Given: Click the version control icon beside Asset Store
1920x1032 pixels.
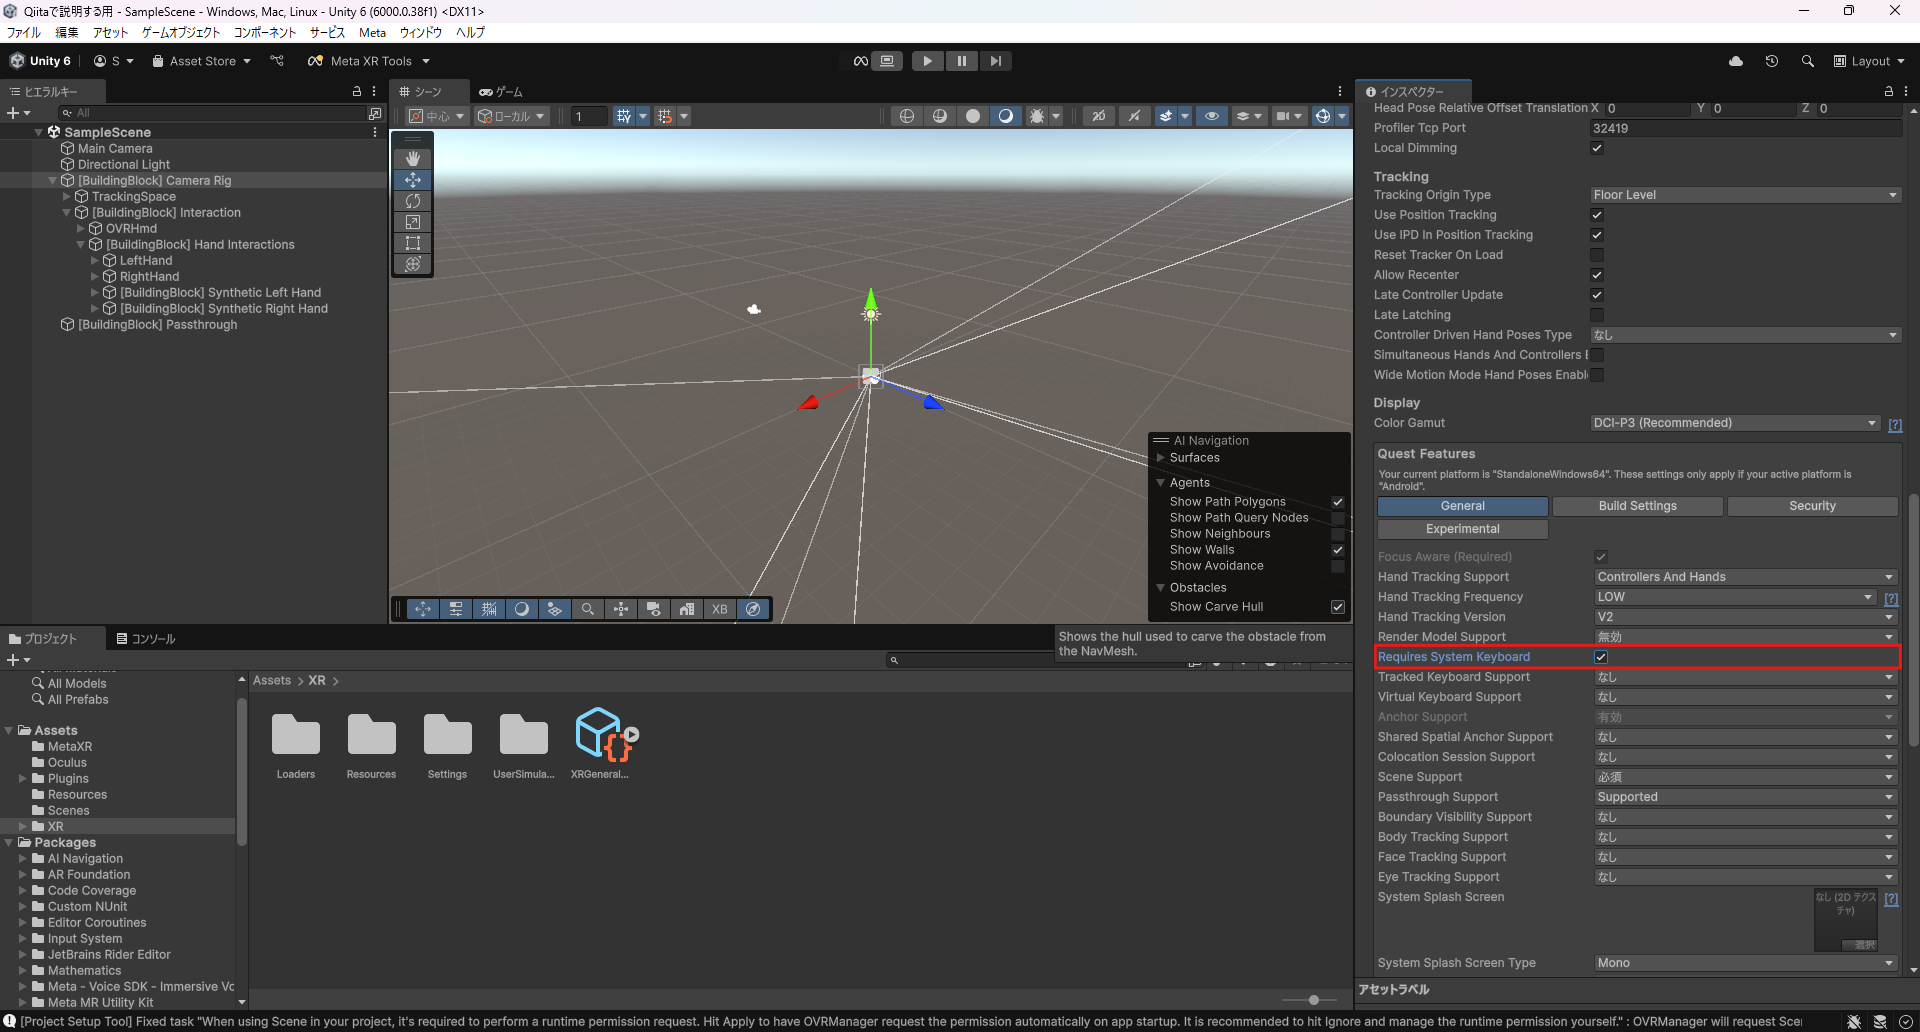Looking at the screenshot, I should [277, 61].
